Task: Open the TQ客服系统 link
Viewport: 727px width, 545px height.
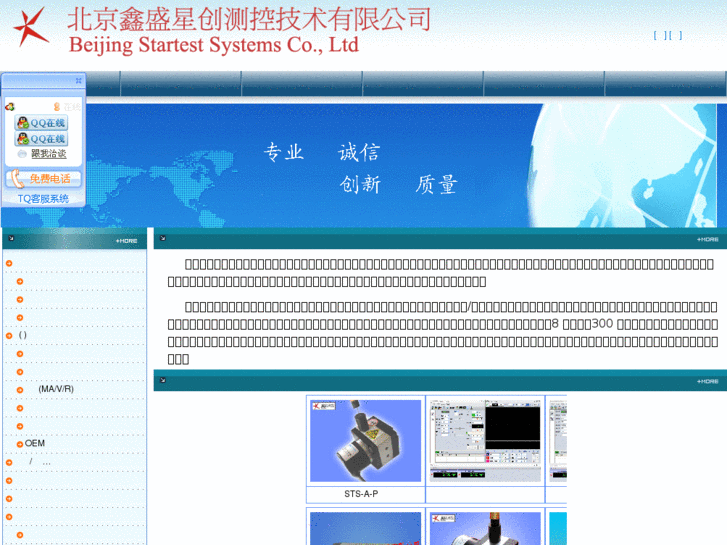Action: pyautogui.click(x=43, y=199)
